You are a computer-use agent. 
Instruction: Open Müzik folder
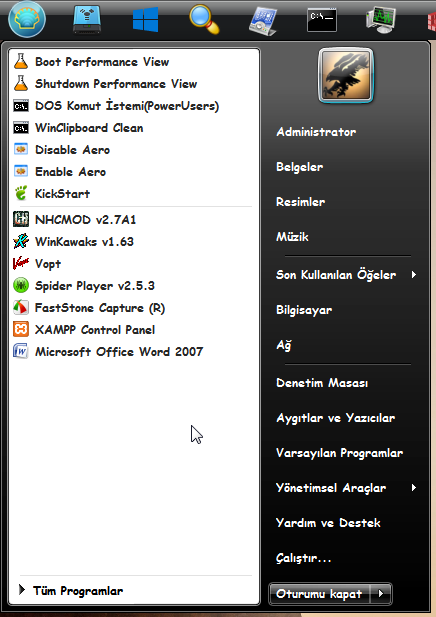(292, 236)
